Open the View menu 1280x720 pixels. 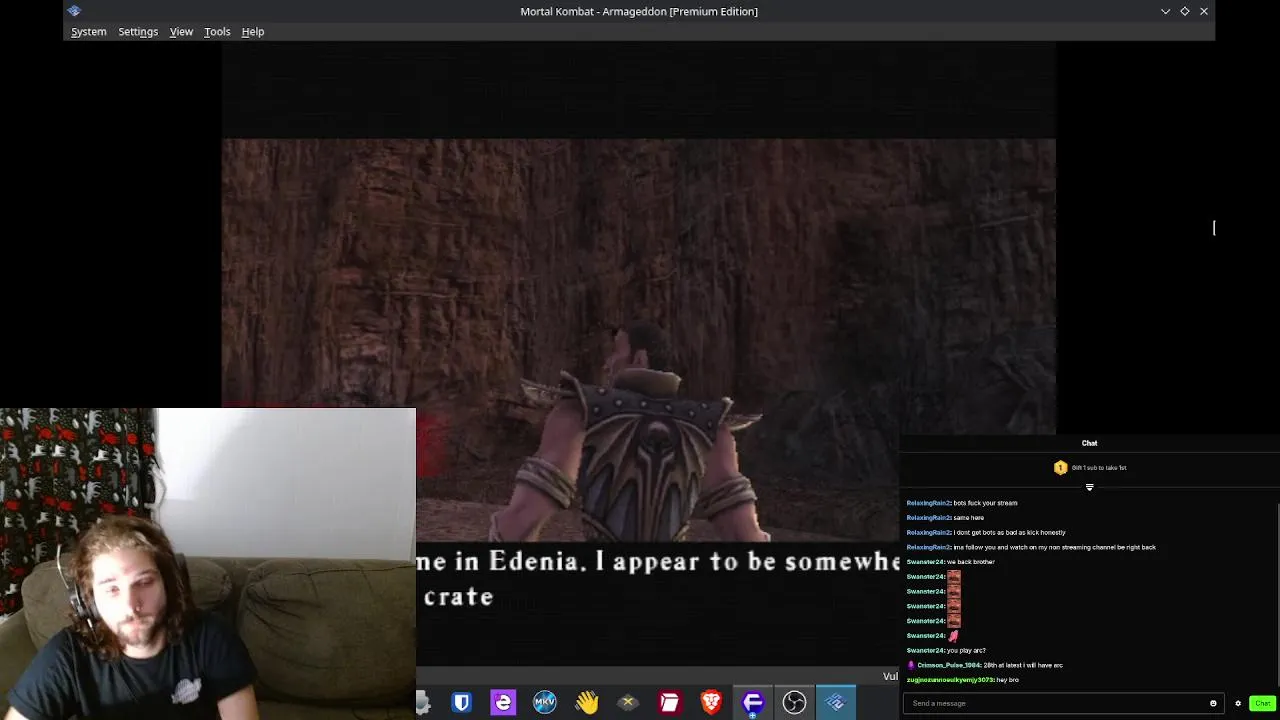(x=181, y=32)
